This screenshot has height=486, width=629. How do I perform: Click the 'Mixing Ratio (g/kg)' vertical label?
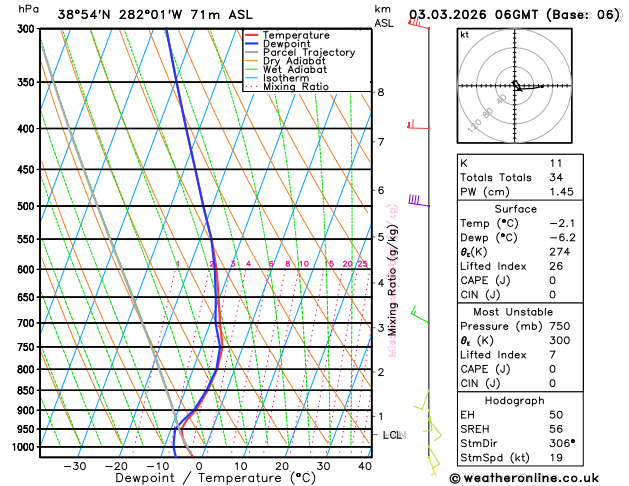(x=393, y=280)
